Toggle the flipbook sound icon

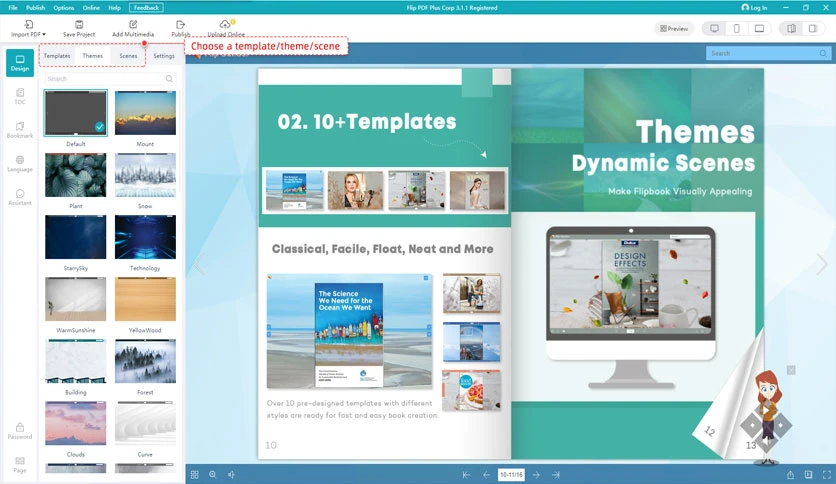coord(231,474)
